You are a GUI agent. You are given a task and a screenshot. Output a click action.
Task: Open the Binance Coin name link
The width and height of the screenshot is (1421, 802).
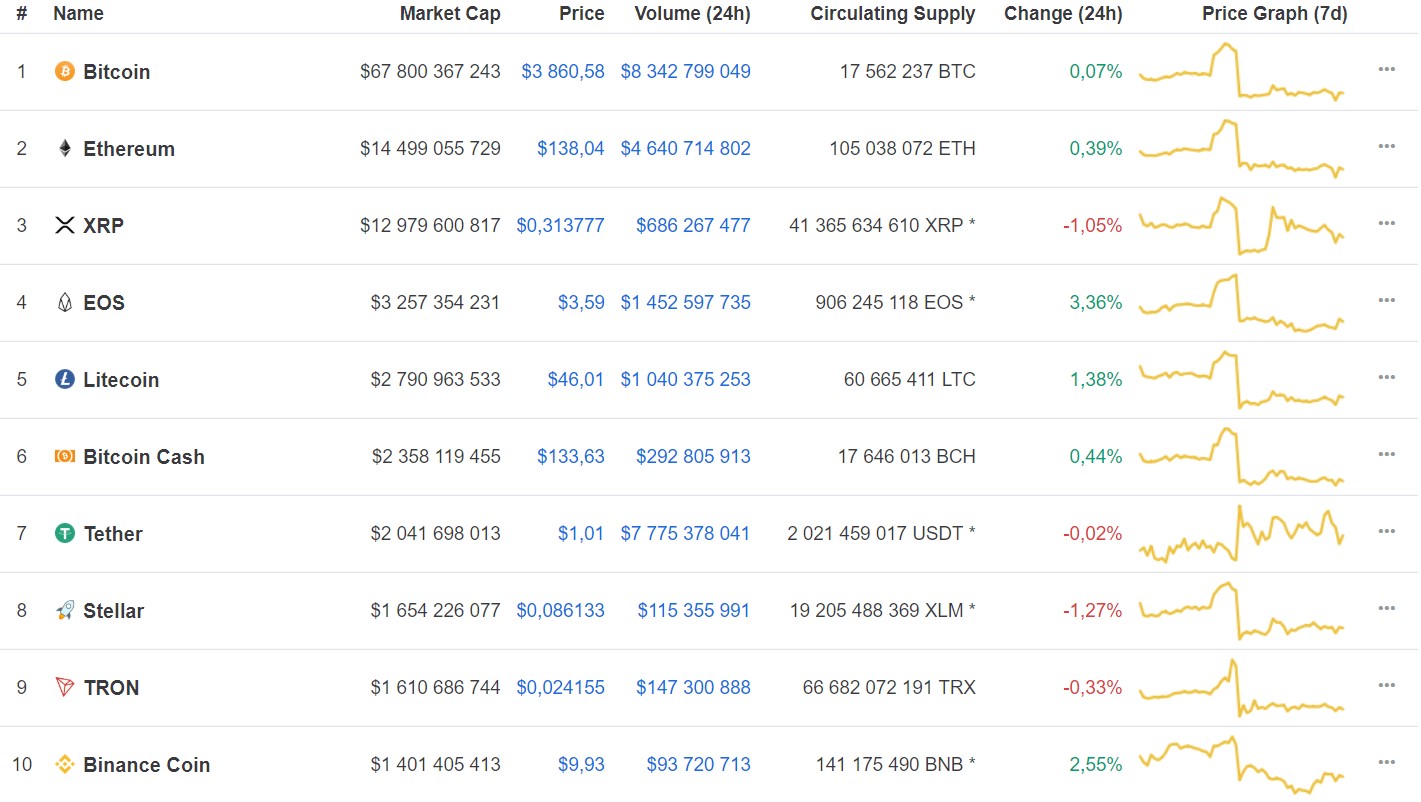click(146, 765)
